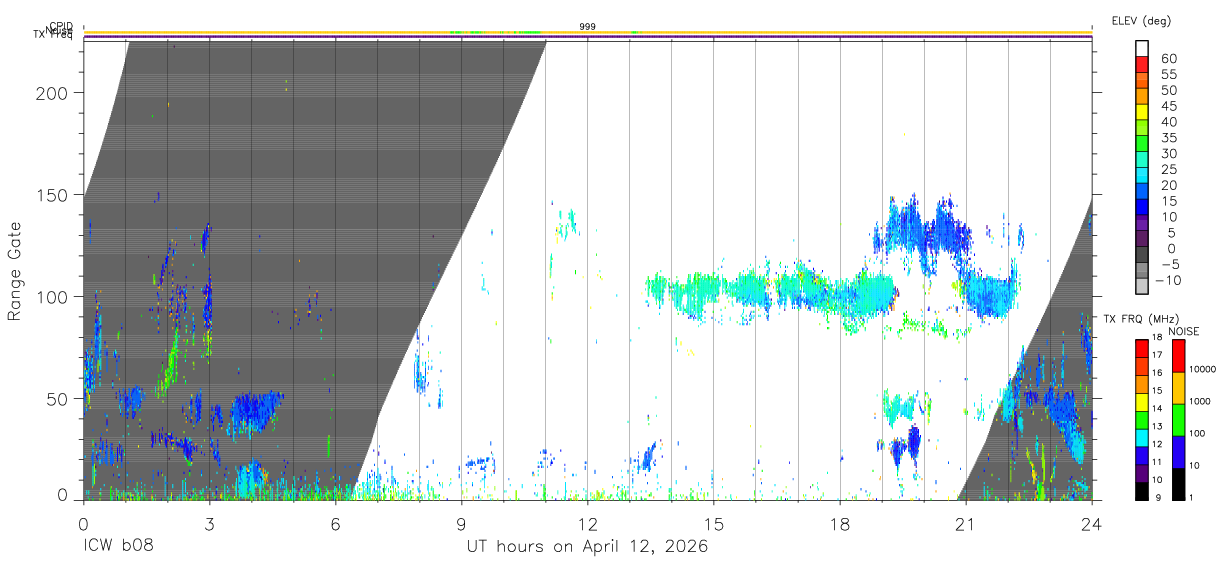Click the "10000" label on NOISE colorbar

point(1203,369)
